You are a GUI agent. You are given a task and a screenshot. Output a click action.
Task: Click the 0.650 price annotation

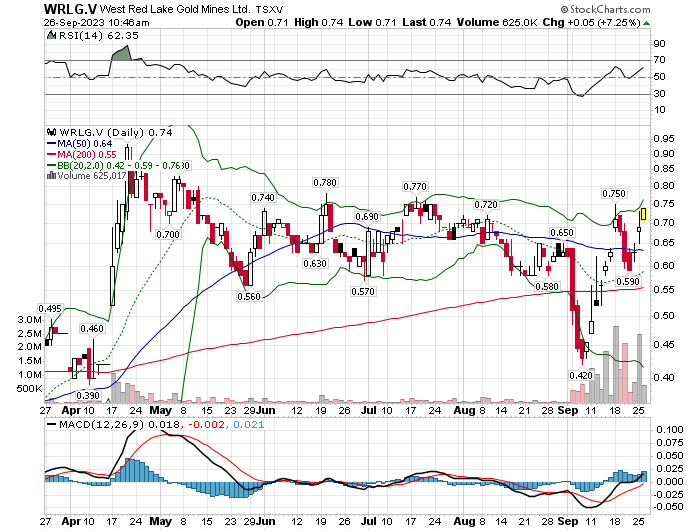tap(562, 233)
